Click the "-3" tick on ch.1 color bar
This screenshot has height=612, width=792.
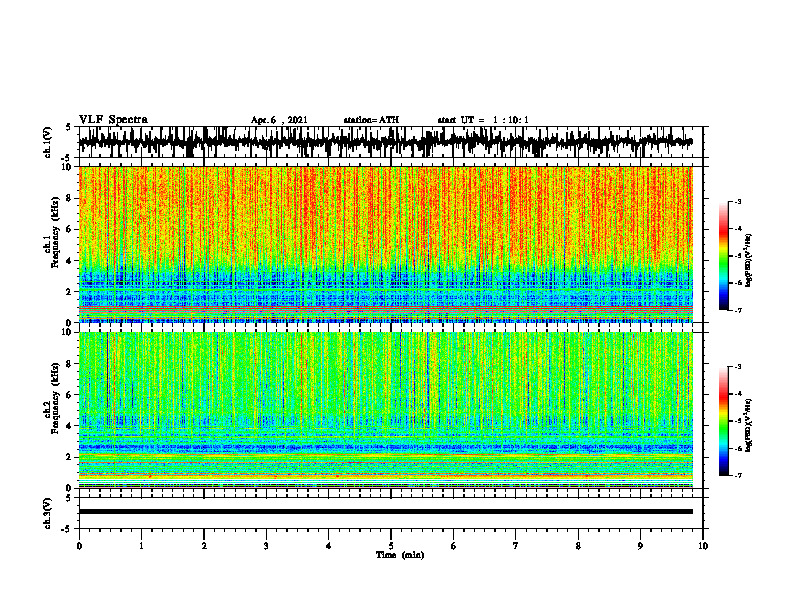pos(737,202)
